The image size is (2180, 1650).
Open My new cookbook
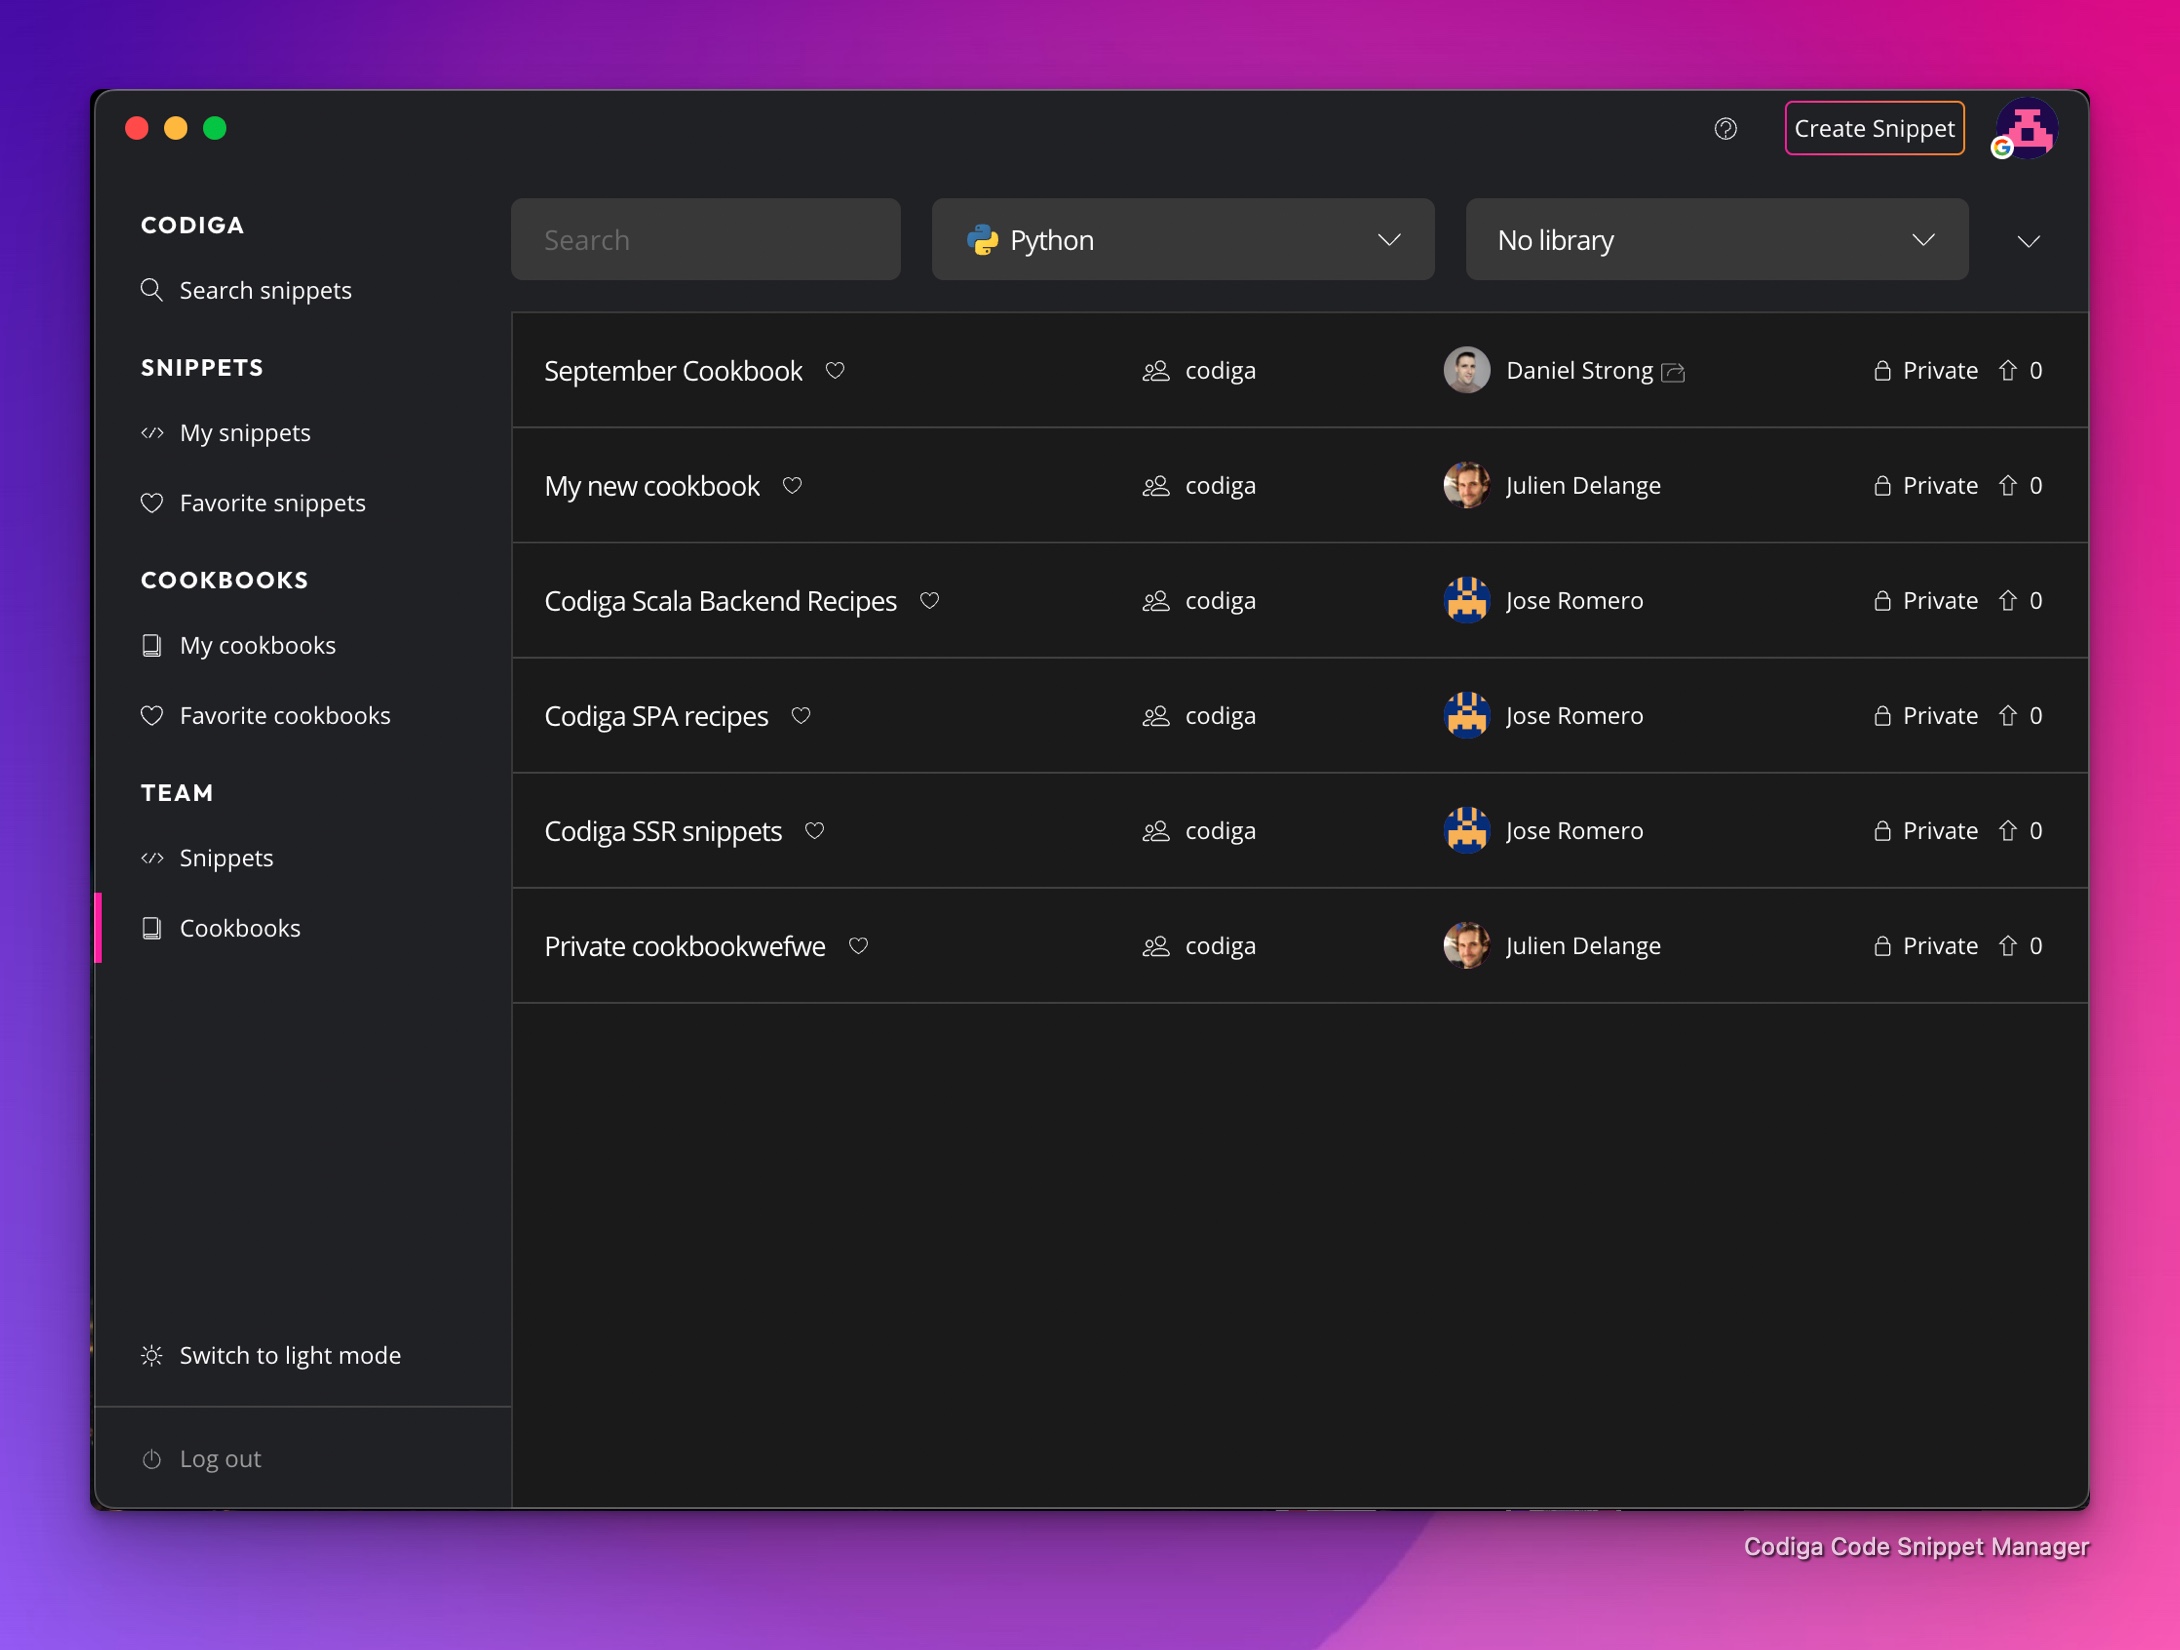point(652,486)
